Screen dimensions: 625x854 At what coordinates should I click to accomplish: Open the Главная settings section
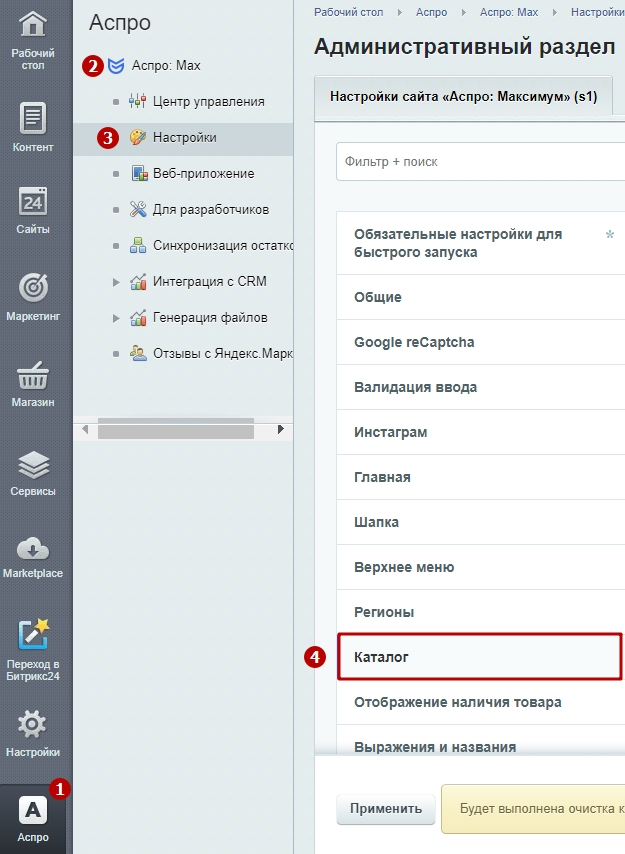point(481,477)
